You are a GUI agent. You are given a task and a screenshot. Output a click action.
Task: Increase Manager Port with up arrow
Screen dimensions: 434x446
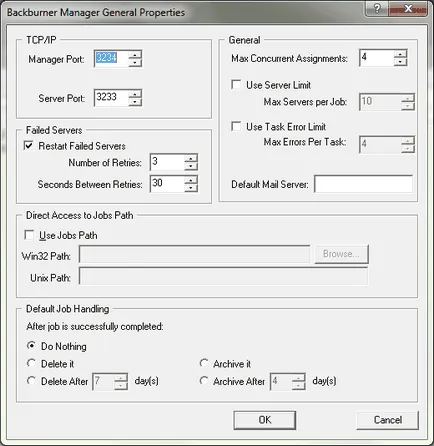pos(135,54)
